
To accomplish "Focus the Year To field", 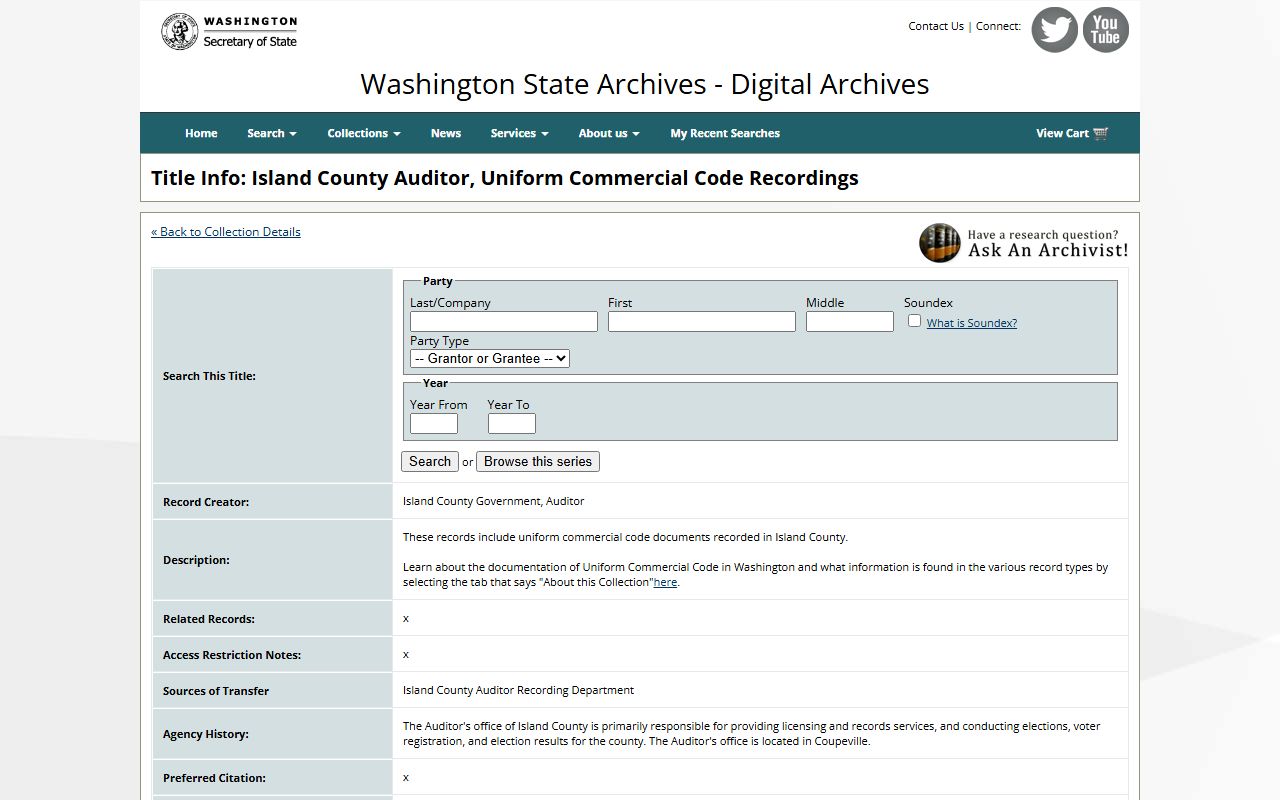I will tap(512, 423).
